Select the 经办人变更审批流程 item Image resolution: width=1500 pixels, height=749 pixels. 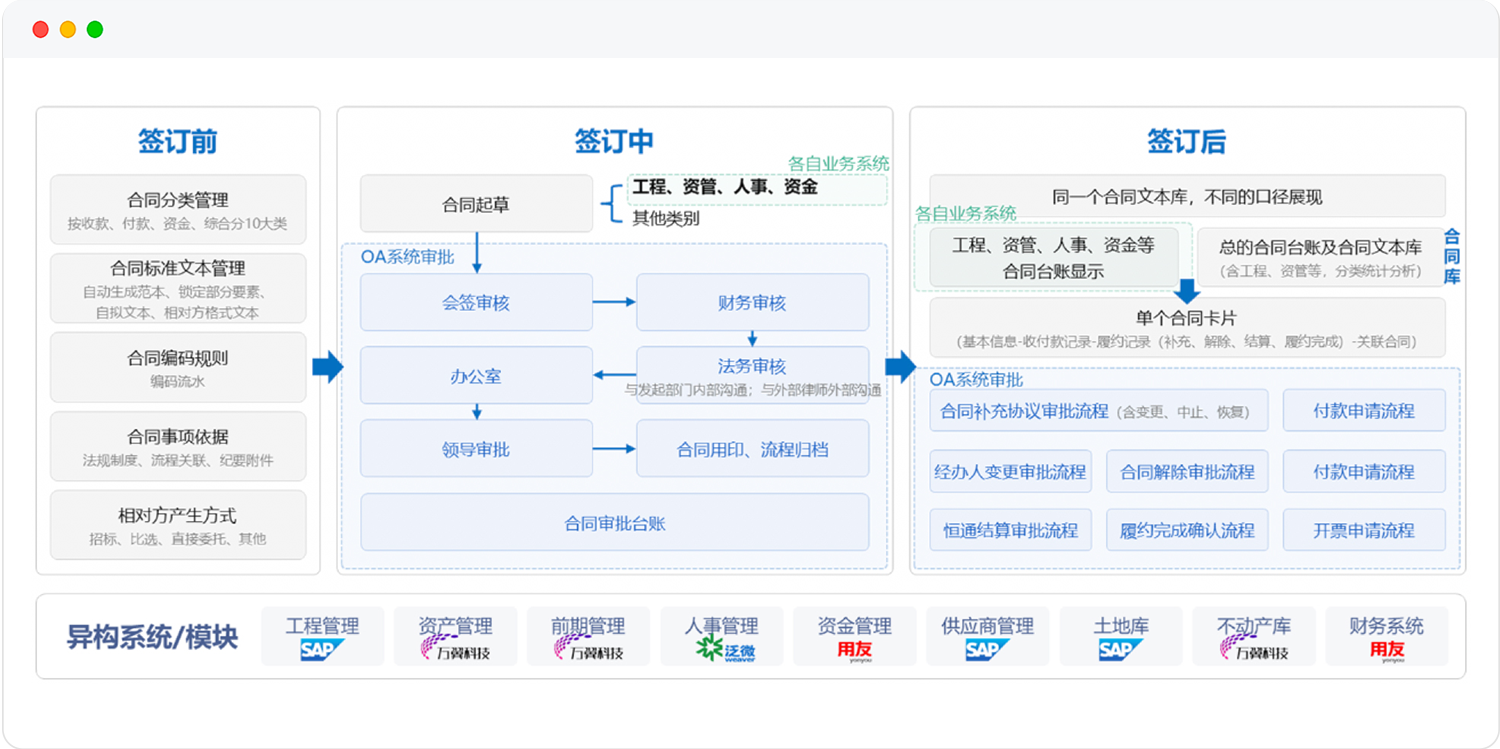pos(1010,471)
